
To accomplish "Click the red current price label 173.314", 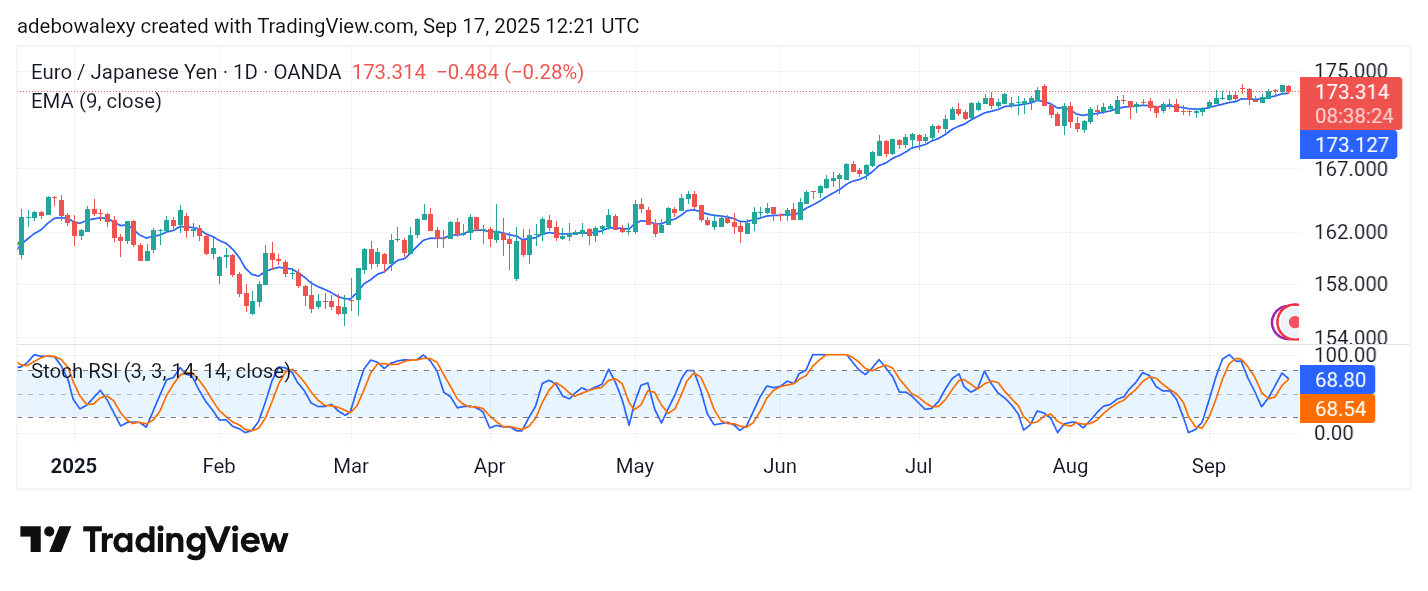I will [1352, 93].
